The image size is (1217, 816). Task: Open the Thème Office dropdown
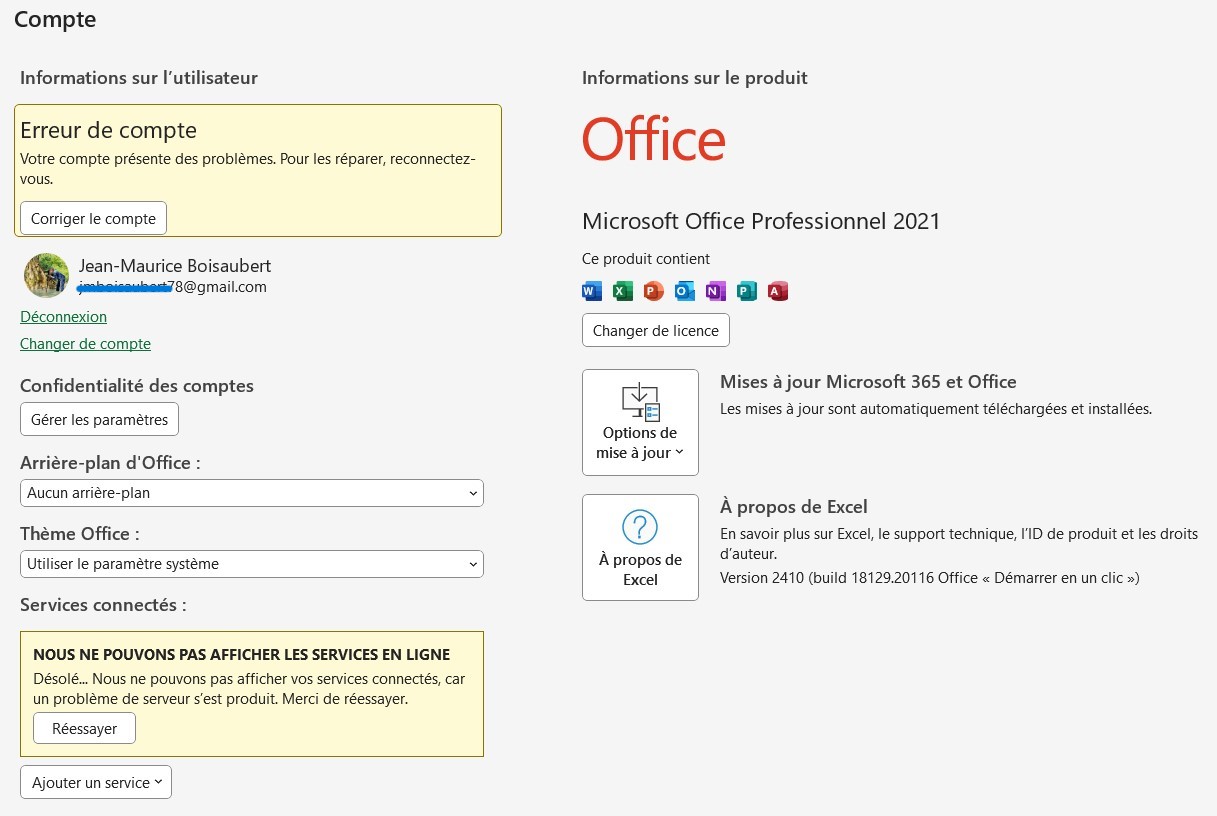click(x=251, y=563)
